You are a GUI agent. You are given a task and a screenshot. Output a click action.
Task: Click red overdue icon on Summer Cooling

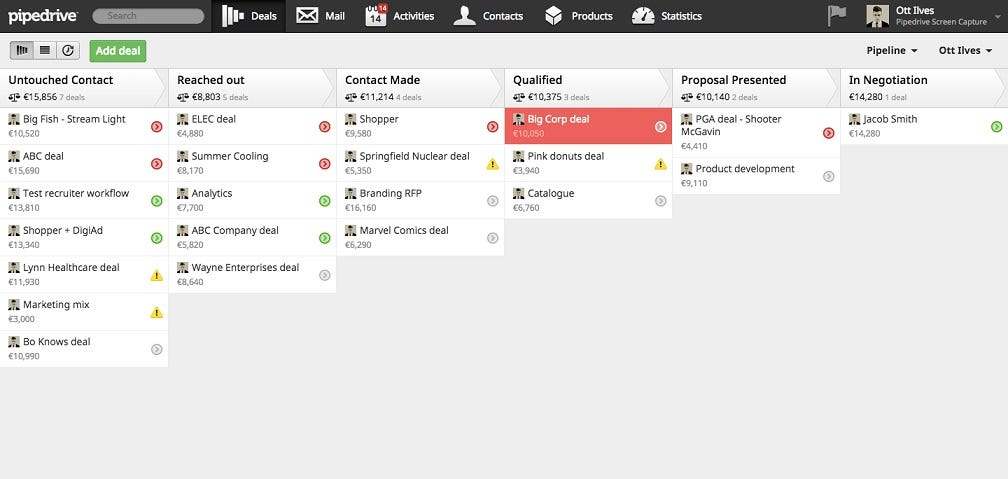pyautogui.click(x=325, y=164)
